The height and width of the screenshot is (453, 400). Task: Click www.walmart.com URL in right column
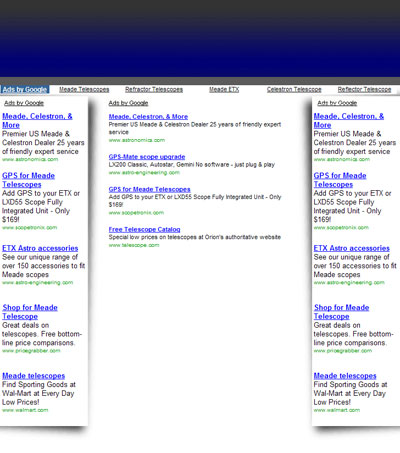click(337, 410)
